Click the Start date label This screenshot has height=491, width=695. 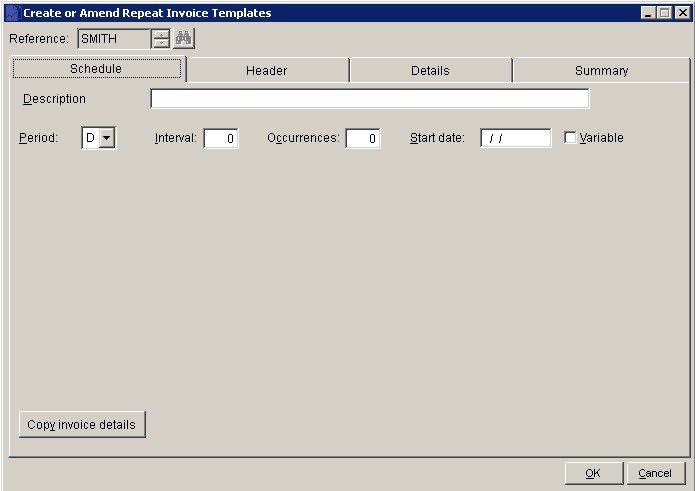[437, 138]
